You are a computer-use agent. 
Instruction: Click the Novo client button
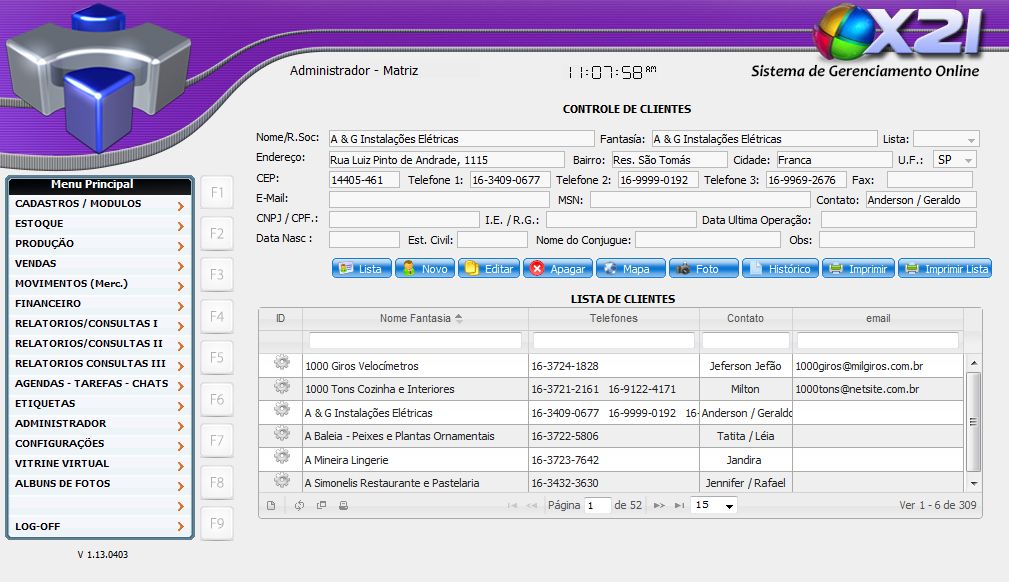pos(425,269)
